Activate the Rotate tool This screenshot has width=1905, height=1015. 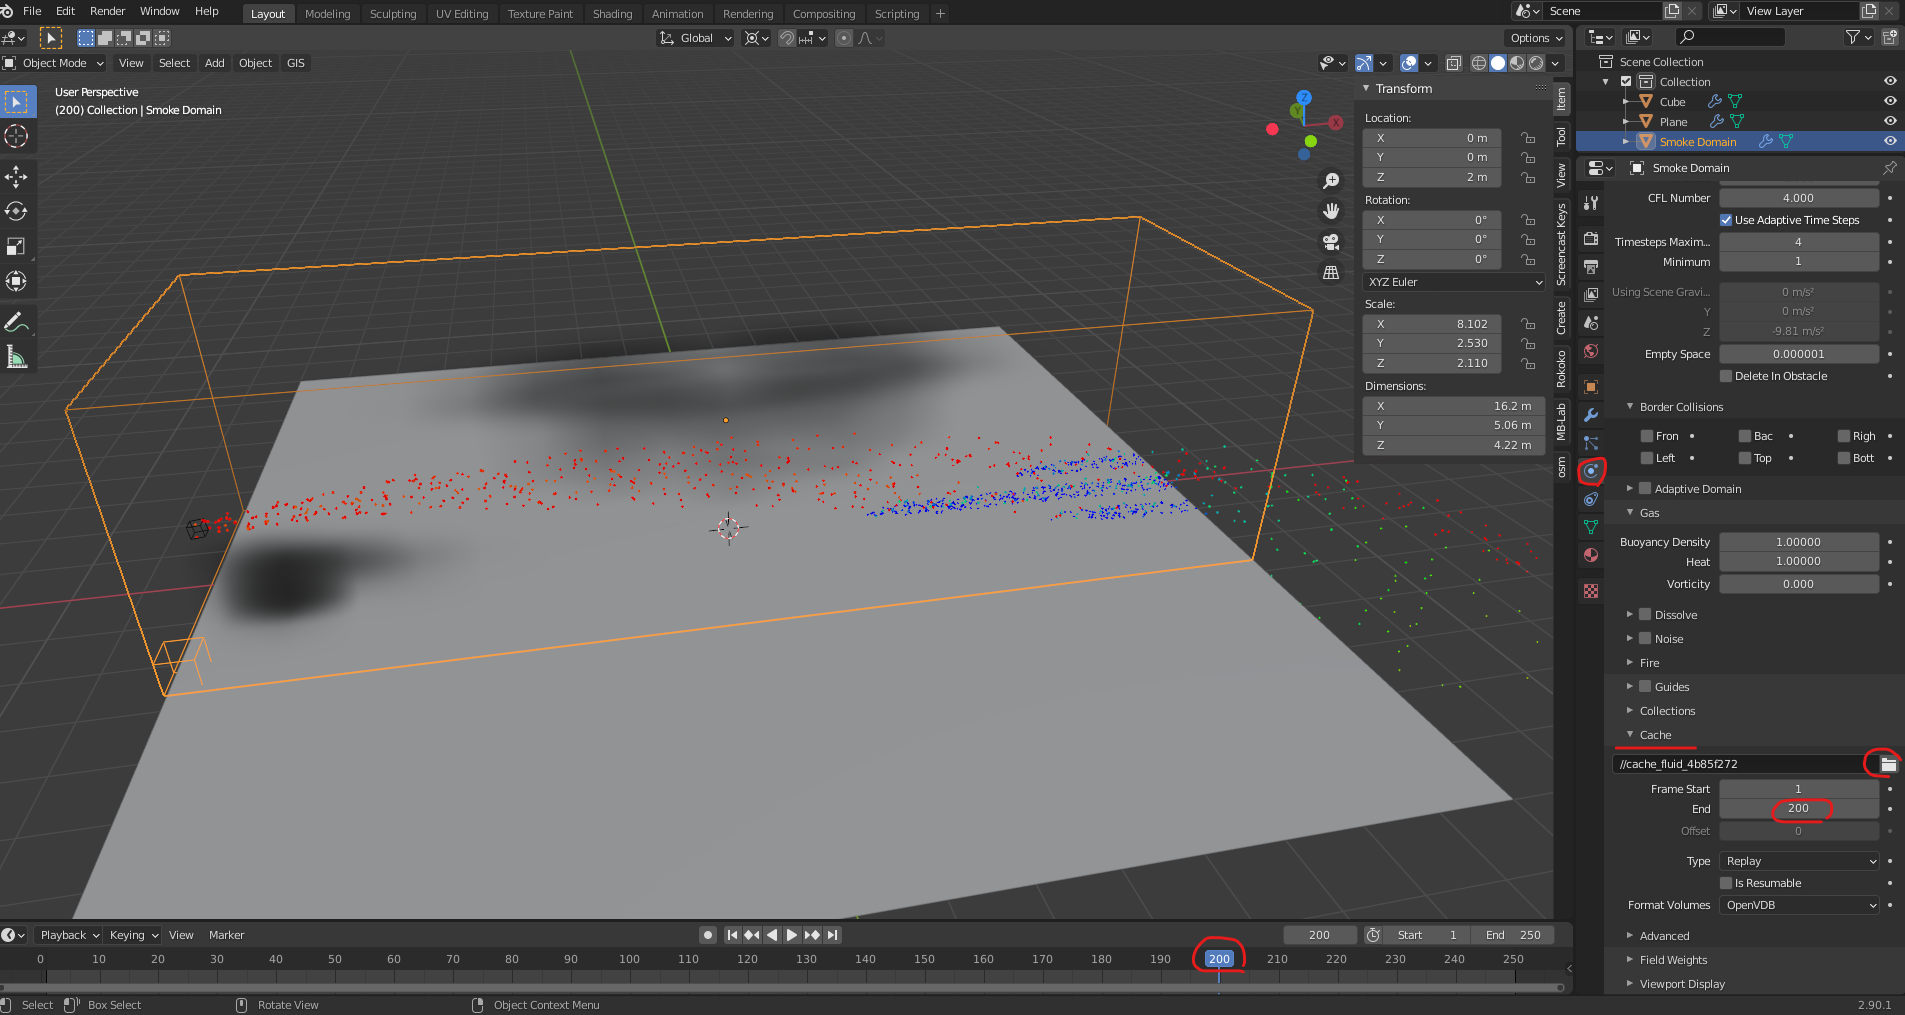point(17,211)
